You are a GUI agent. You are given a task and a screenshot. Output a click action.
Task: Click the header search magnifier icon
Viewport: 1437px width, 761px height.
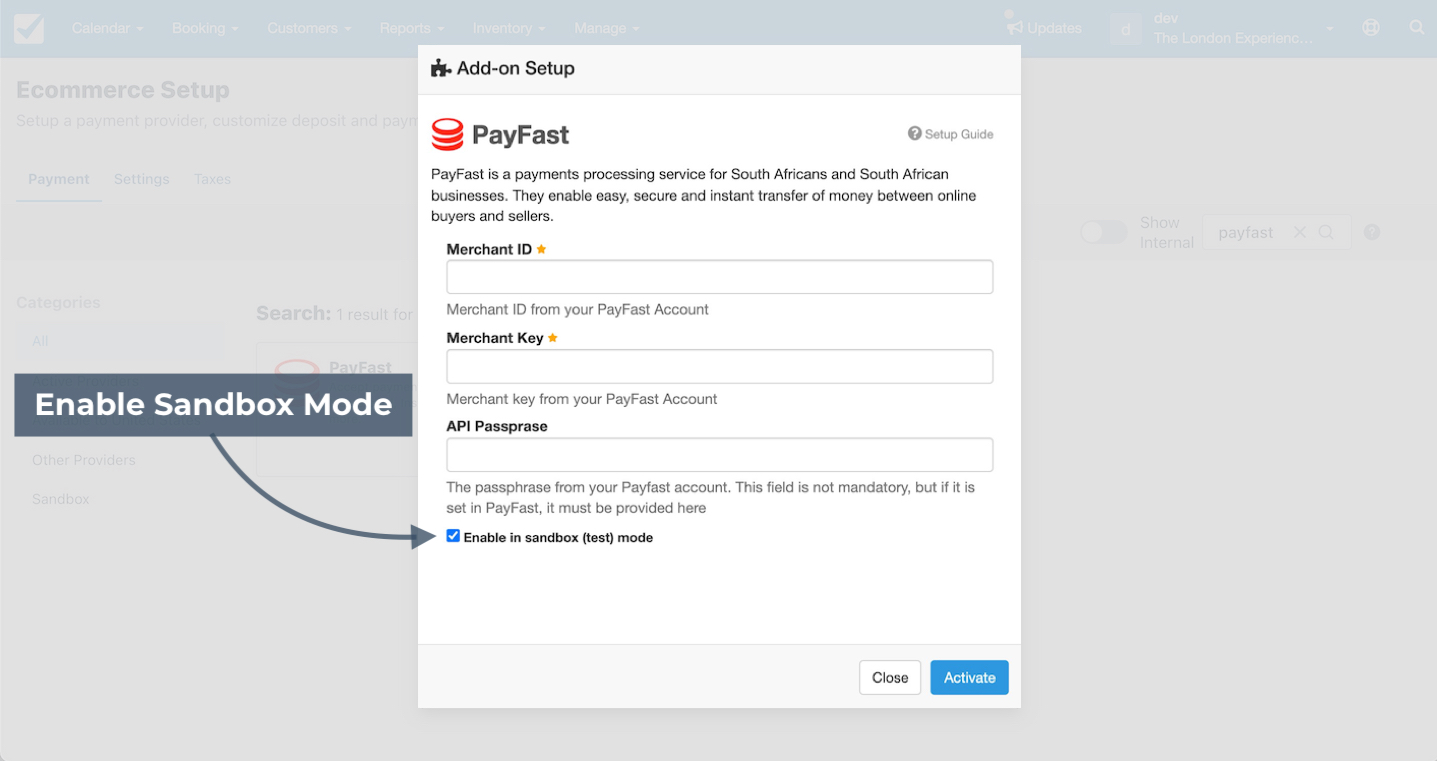1417,28
